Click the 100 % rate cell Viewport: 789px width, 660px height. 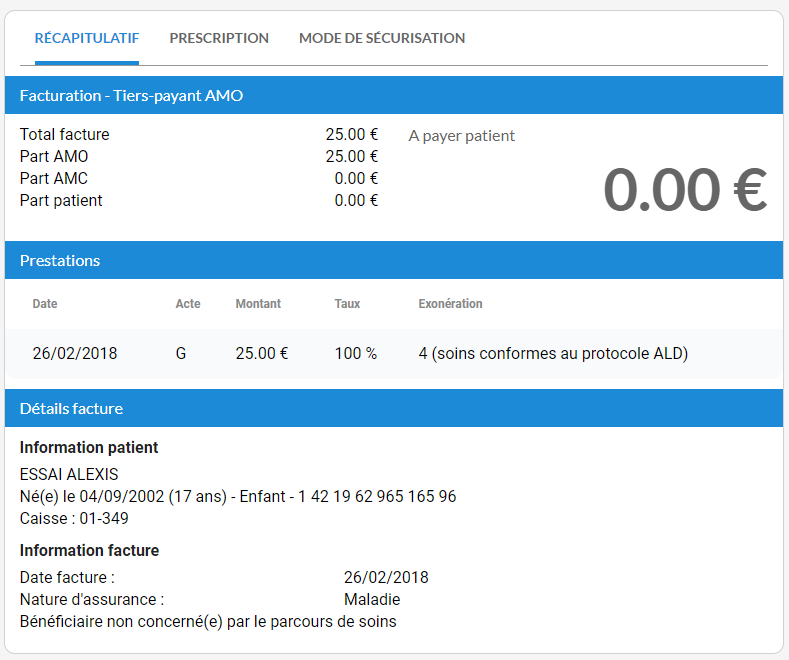(355, 353)
